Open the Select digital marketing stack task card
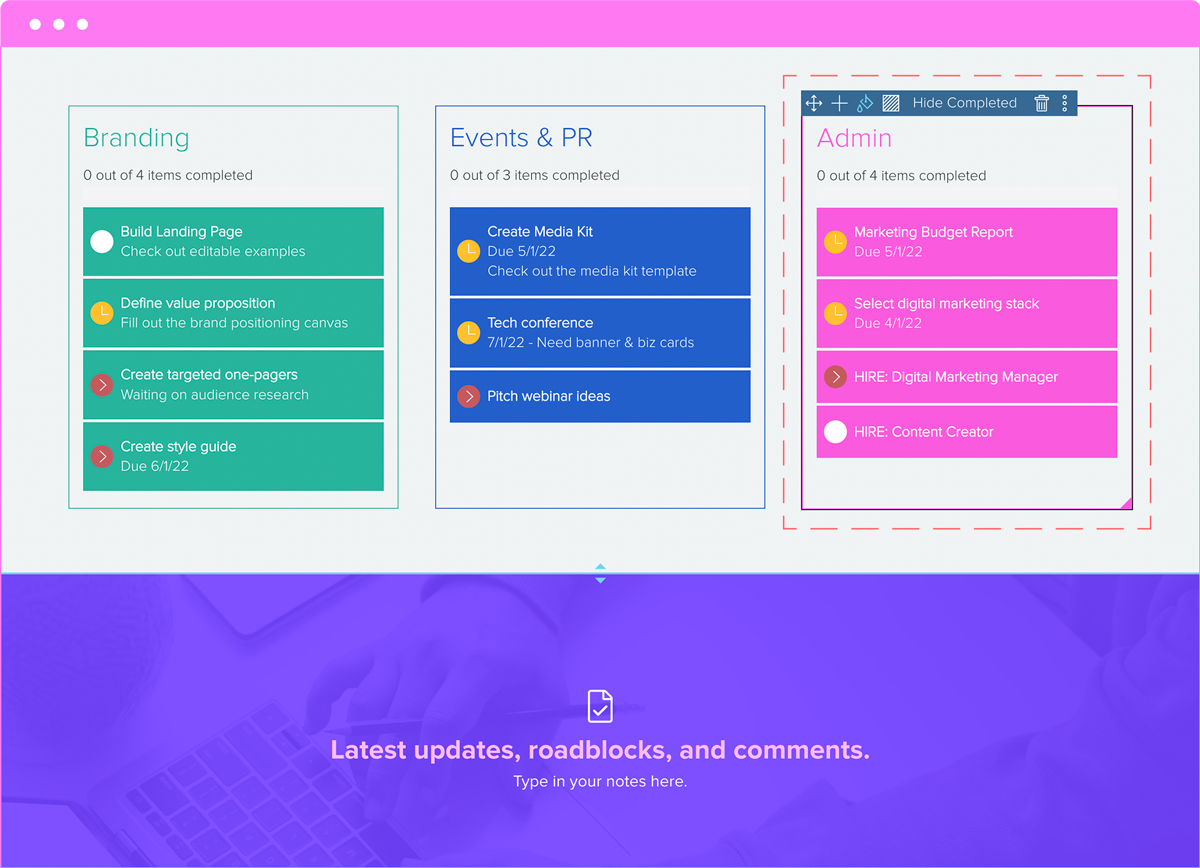 pos(966,313)
